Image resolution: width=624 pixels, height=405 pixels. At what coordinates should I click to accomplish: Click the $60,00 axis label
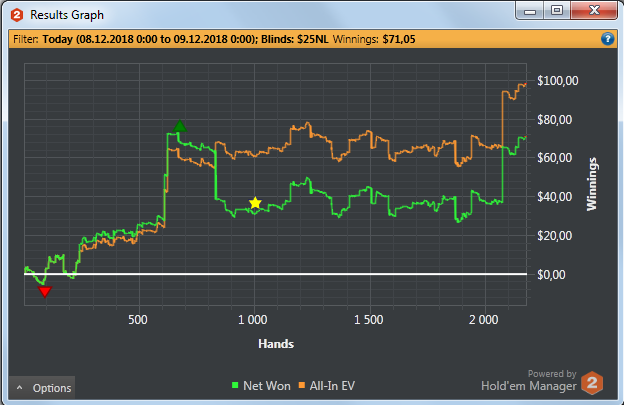pos(554,158)
